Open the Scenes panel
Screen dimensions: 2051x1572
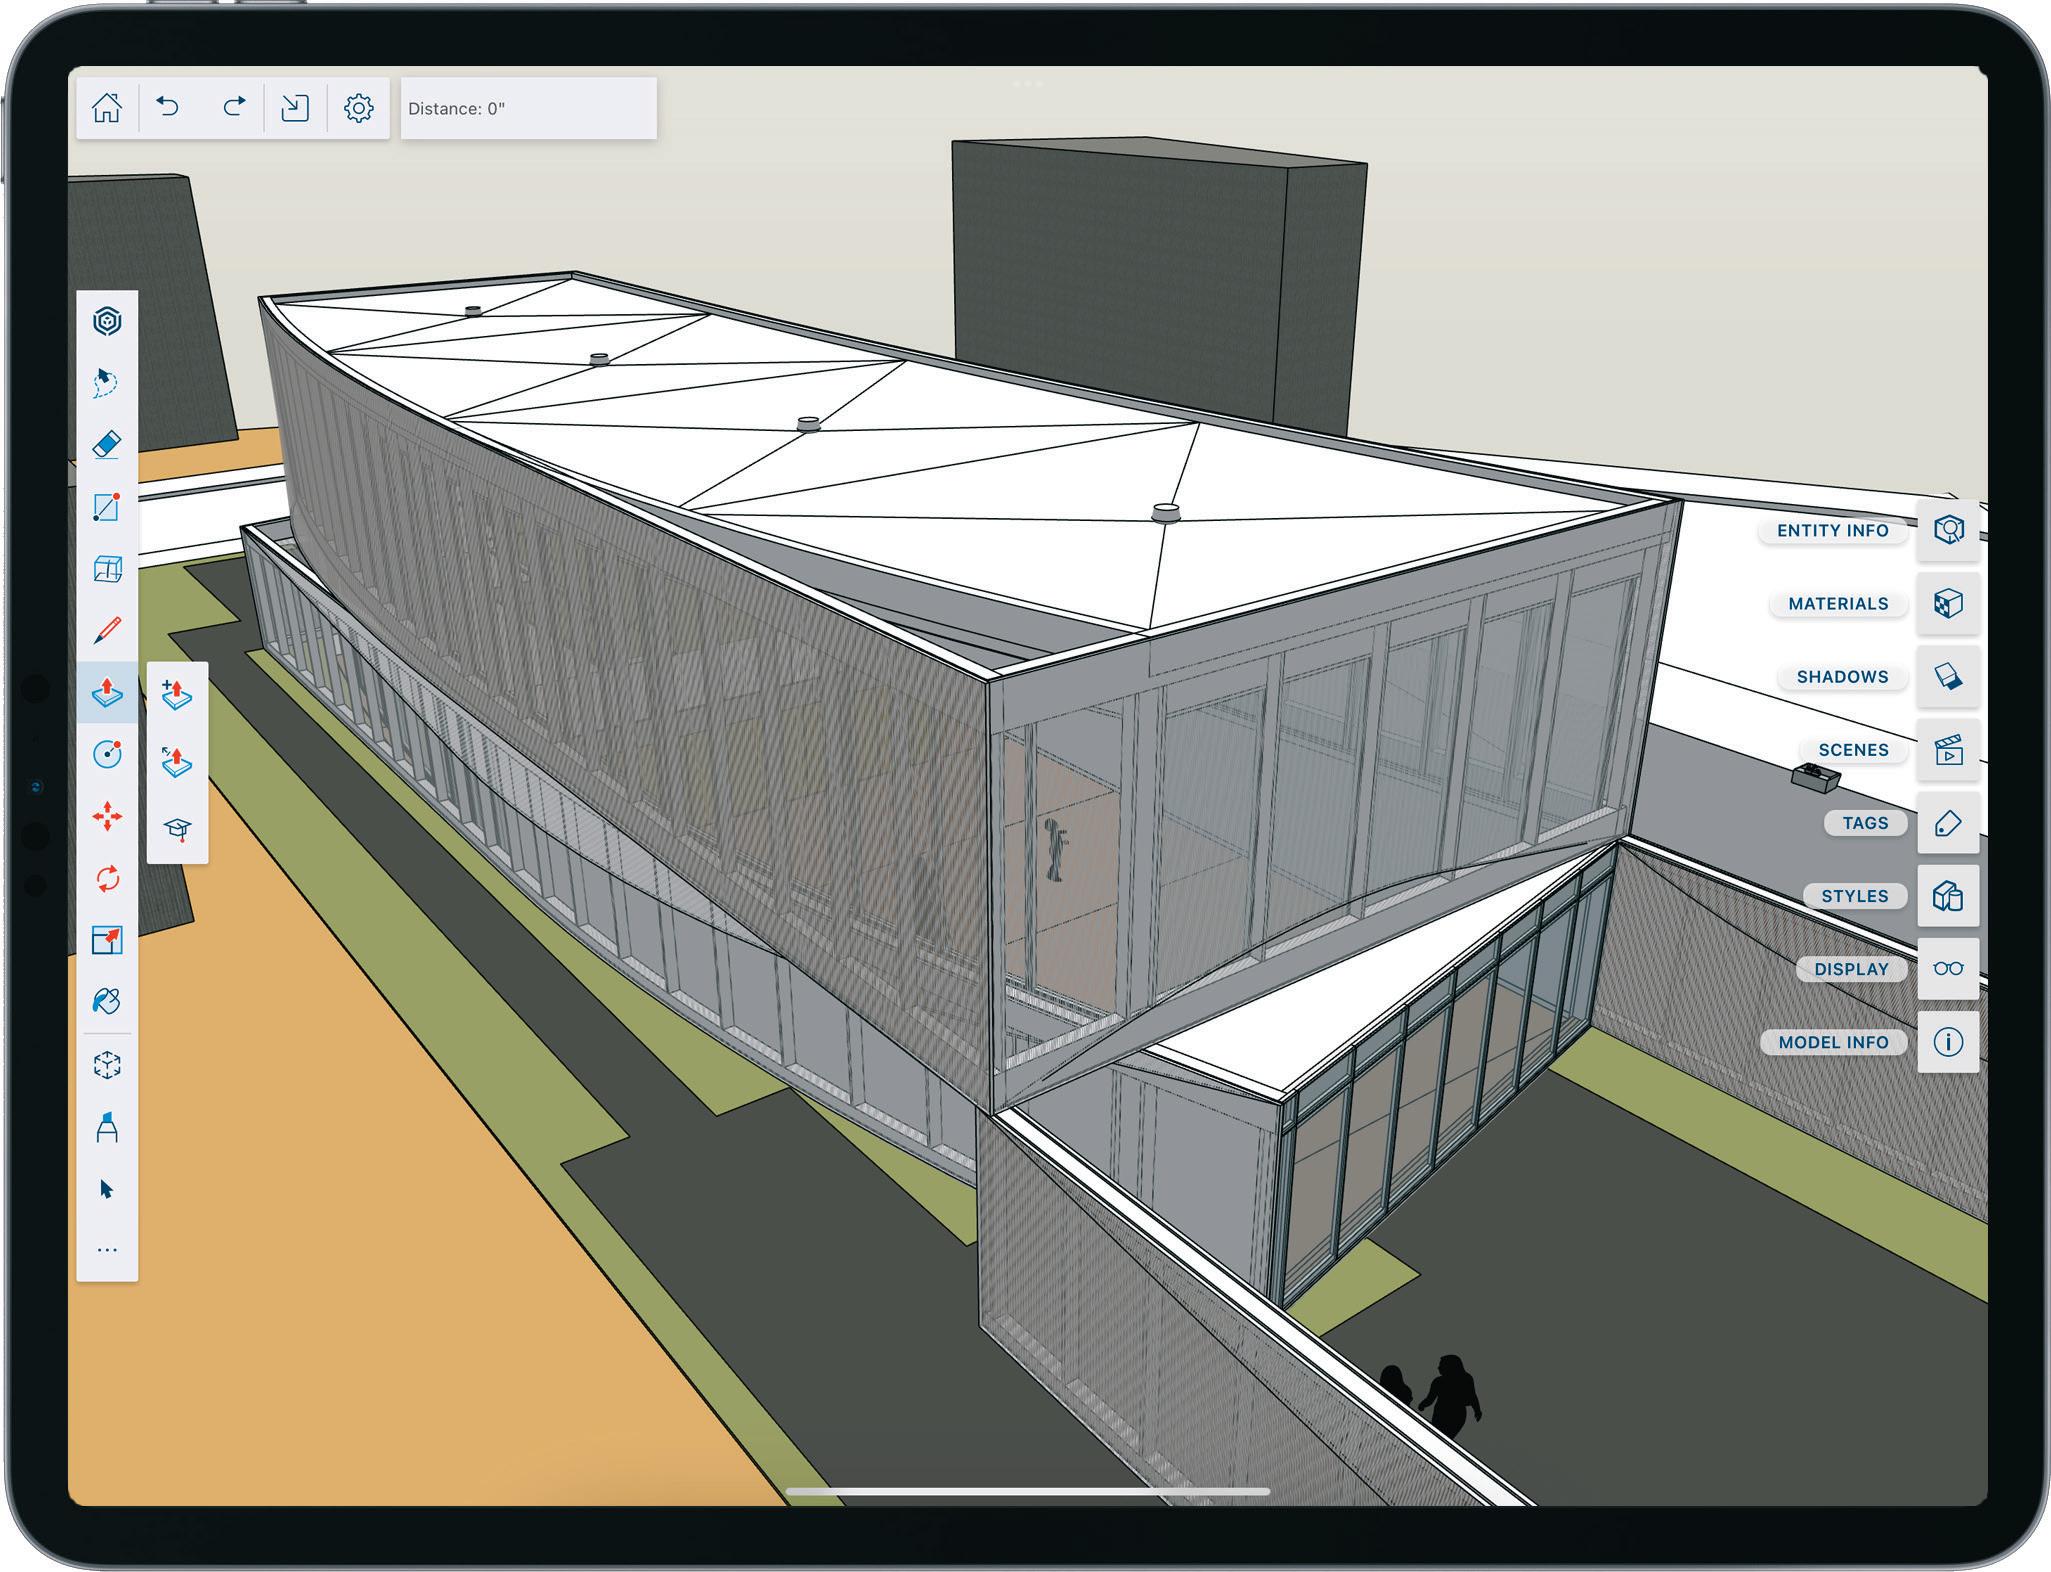tap(1948, 749)
